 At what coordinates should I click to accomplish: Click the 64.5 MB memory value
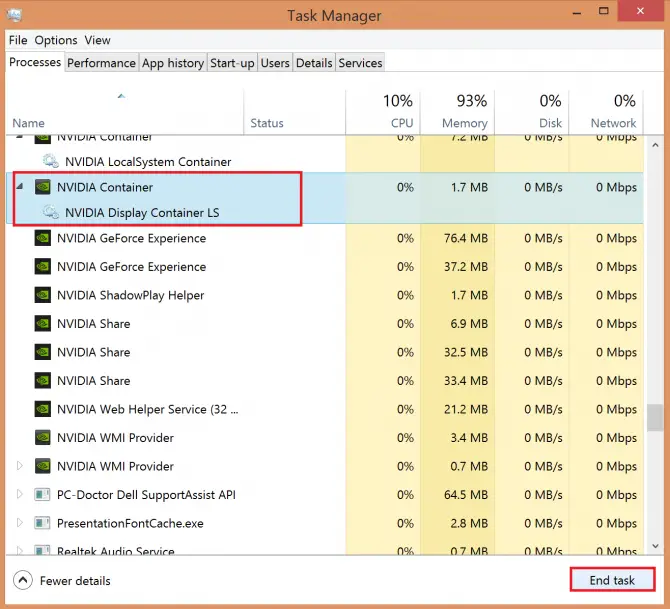[466, 495]
